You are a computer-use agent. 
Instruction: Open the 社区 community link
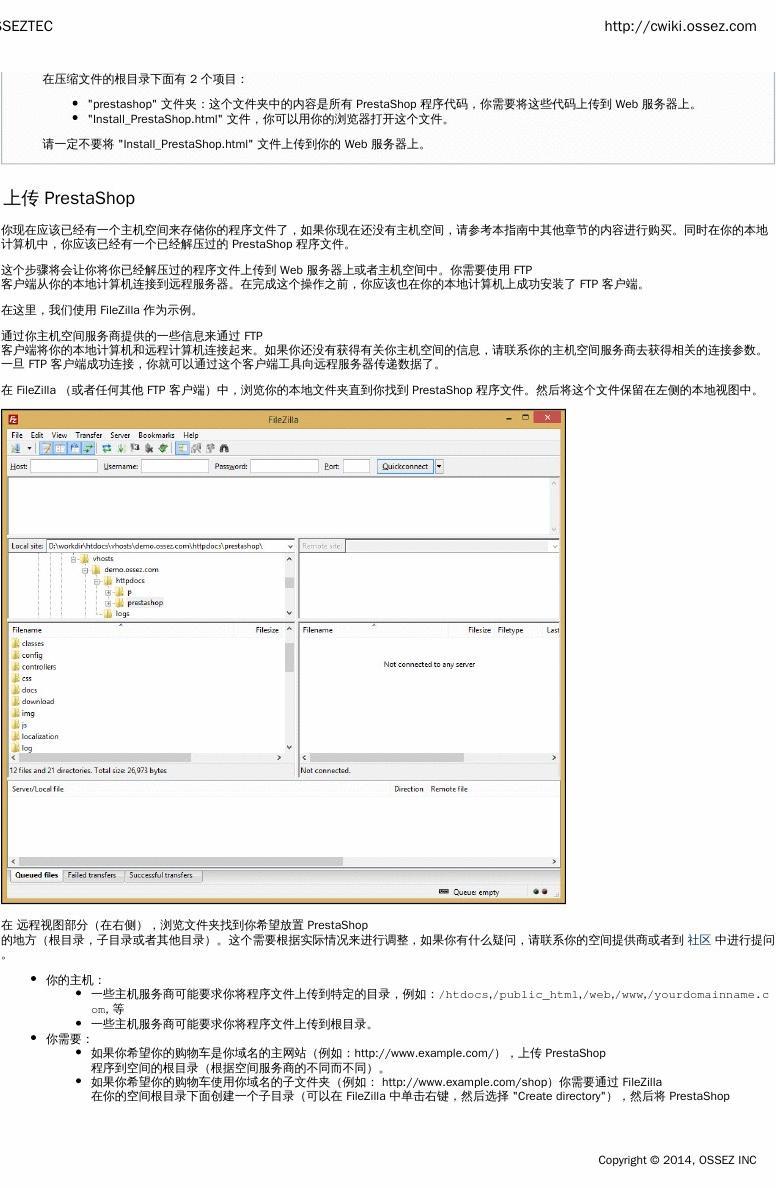coord(698,940)
